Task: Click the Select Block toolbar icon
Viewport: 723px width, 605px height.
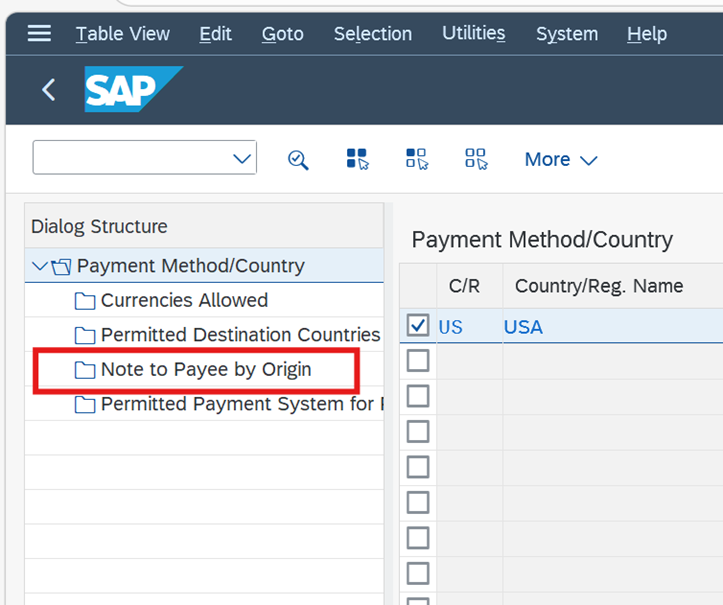Action: pyautogui.click(x=417, y=159)
